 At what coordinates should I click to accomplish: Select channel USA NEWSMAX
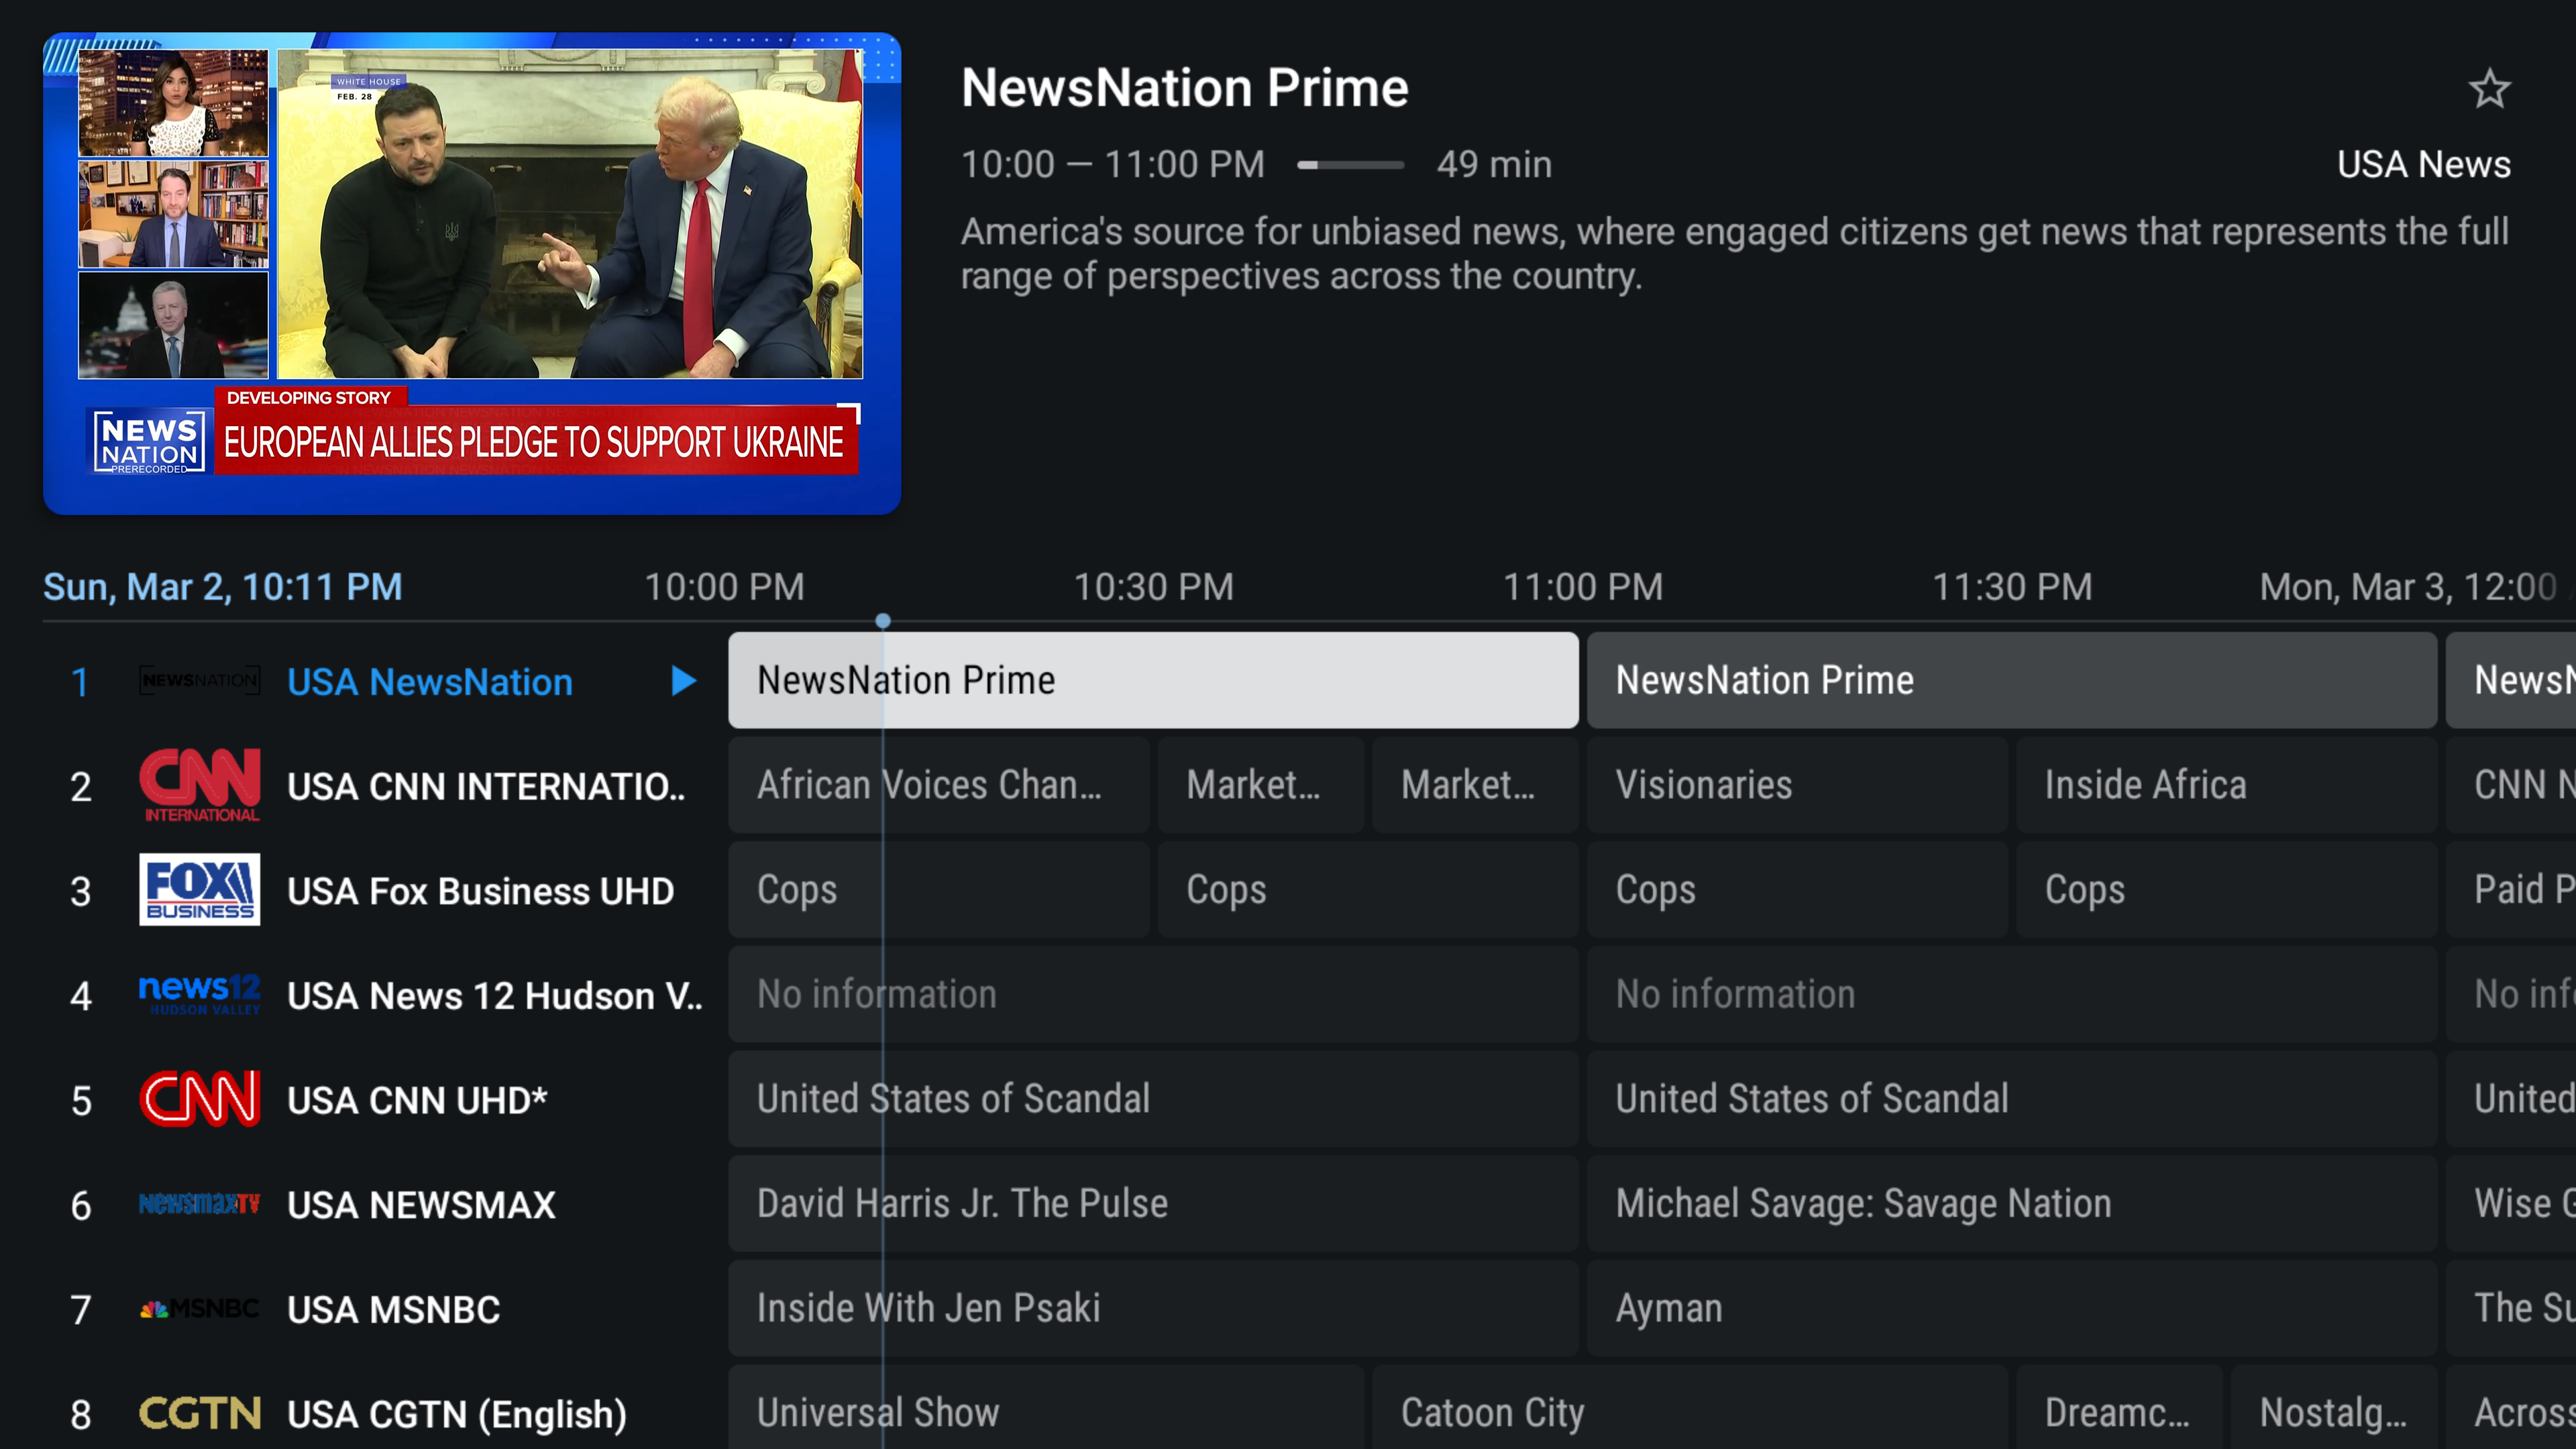(x=421, y=1205)
